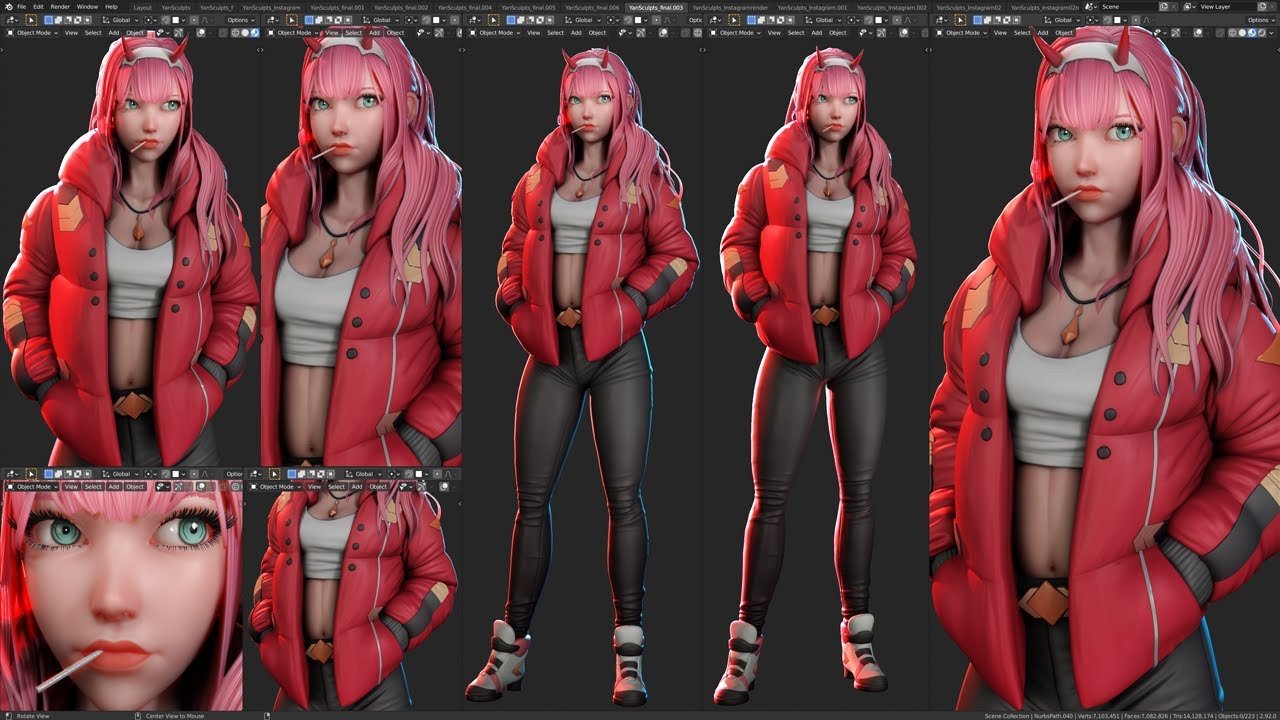Open Add menu in top-left viewport
Screen dimensions: 1280x720
(114, 33)
